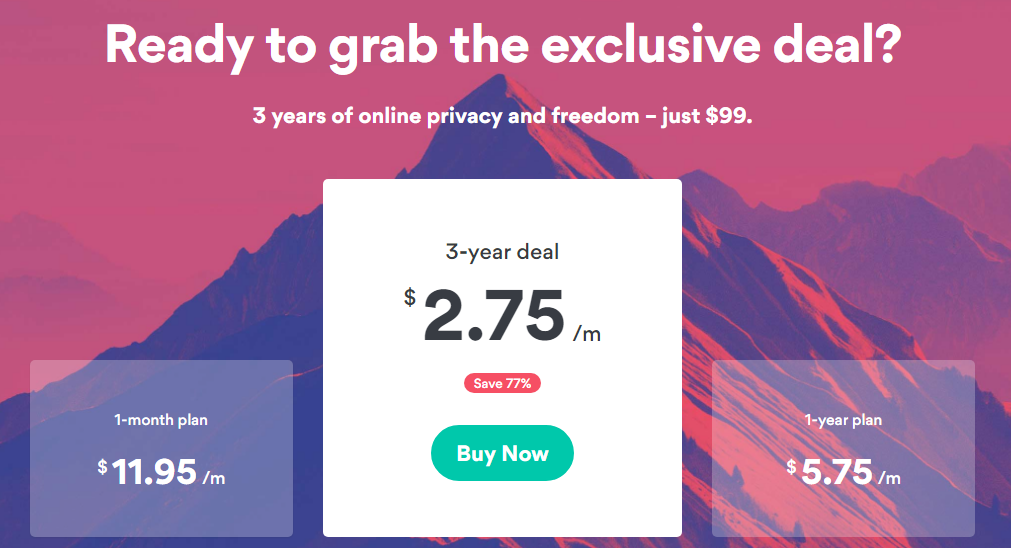Click the word Ready in the headline
The width and height of the screenshot is (1011, 548).
pos(179,46)
